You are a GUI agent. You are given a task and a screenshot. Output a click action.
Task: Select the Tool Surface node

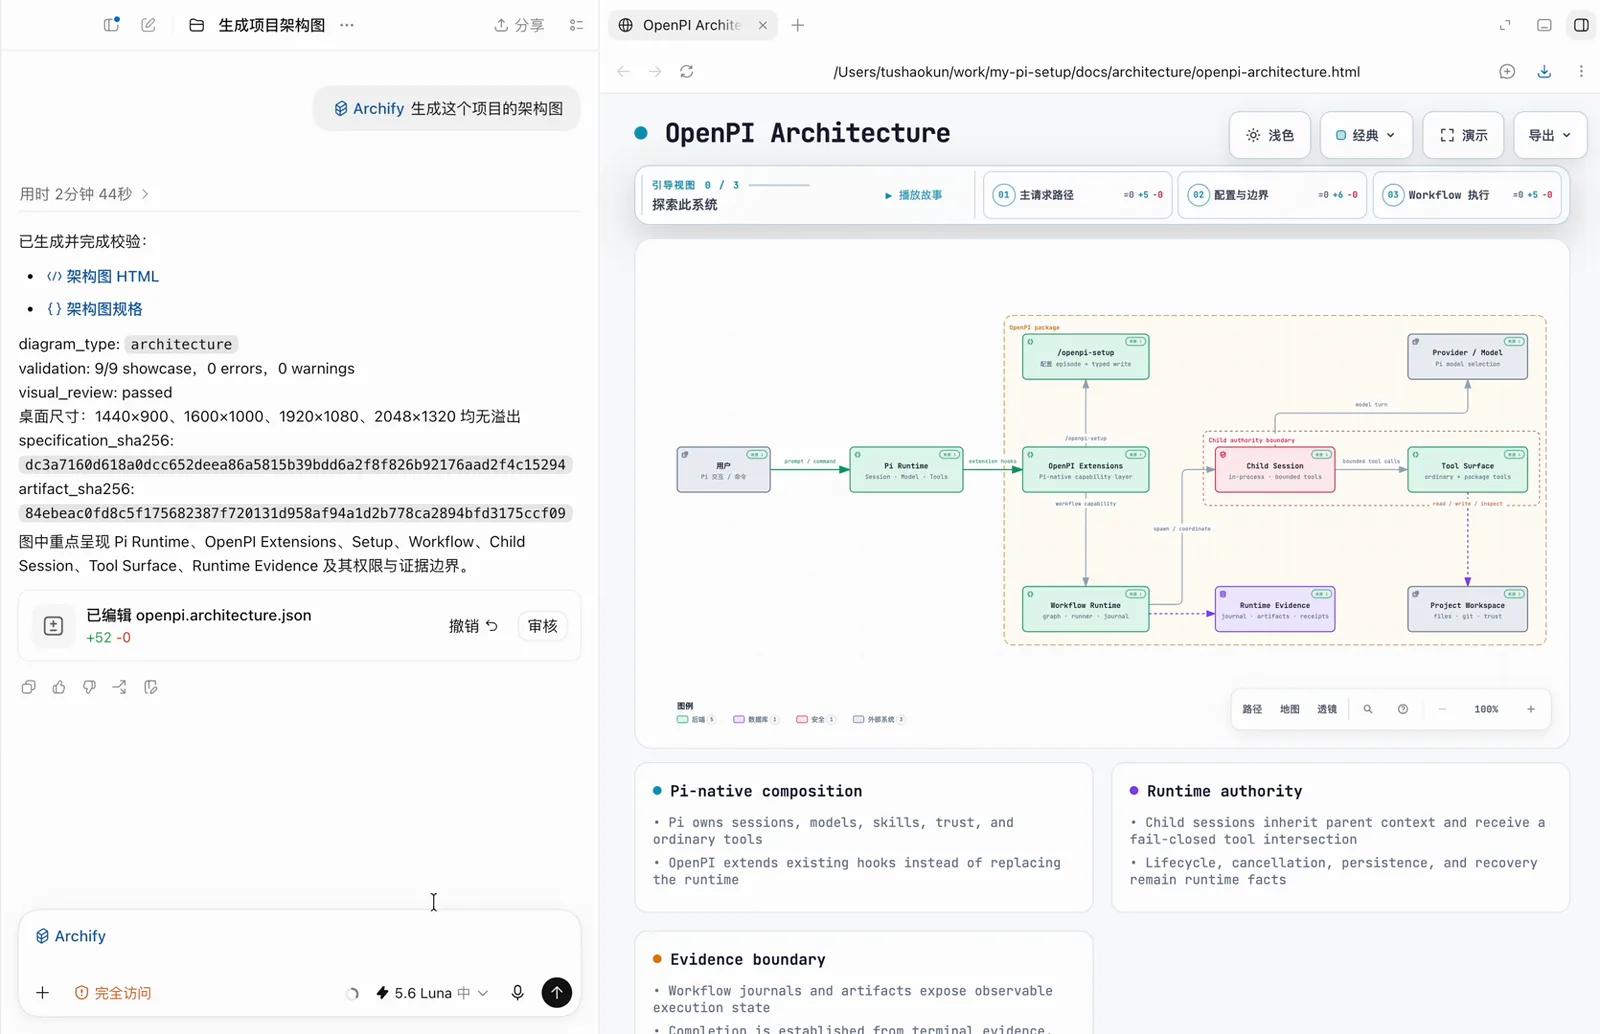1467,470
